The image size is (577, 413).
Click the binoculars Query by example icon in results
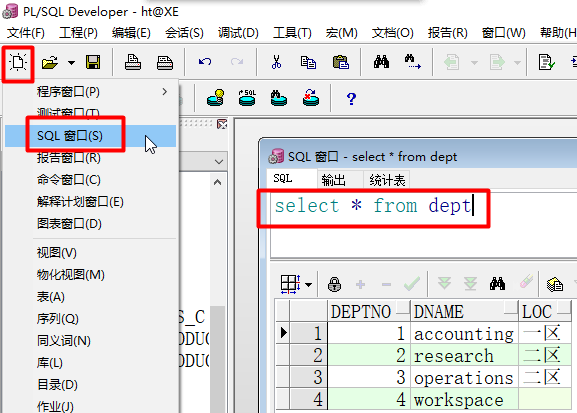[497, 284]
